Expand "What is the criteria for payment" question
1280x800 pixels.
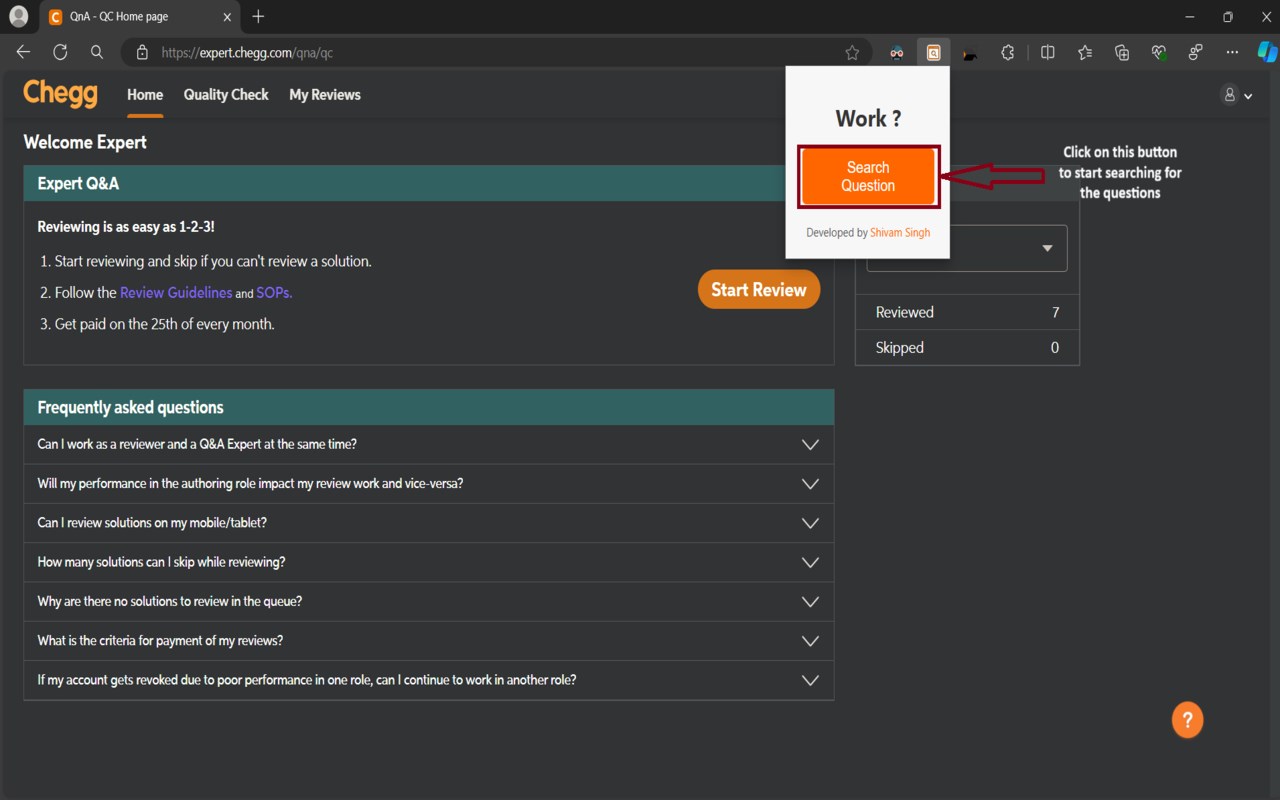pos(429,641)
